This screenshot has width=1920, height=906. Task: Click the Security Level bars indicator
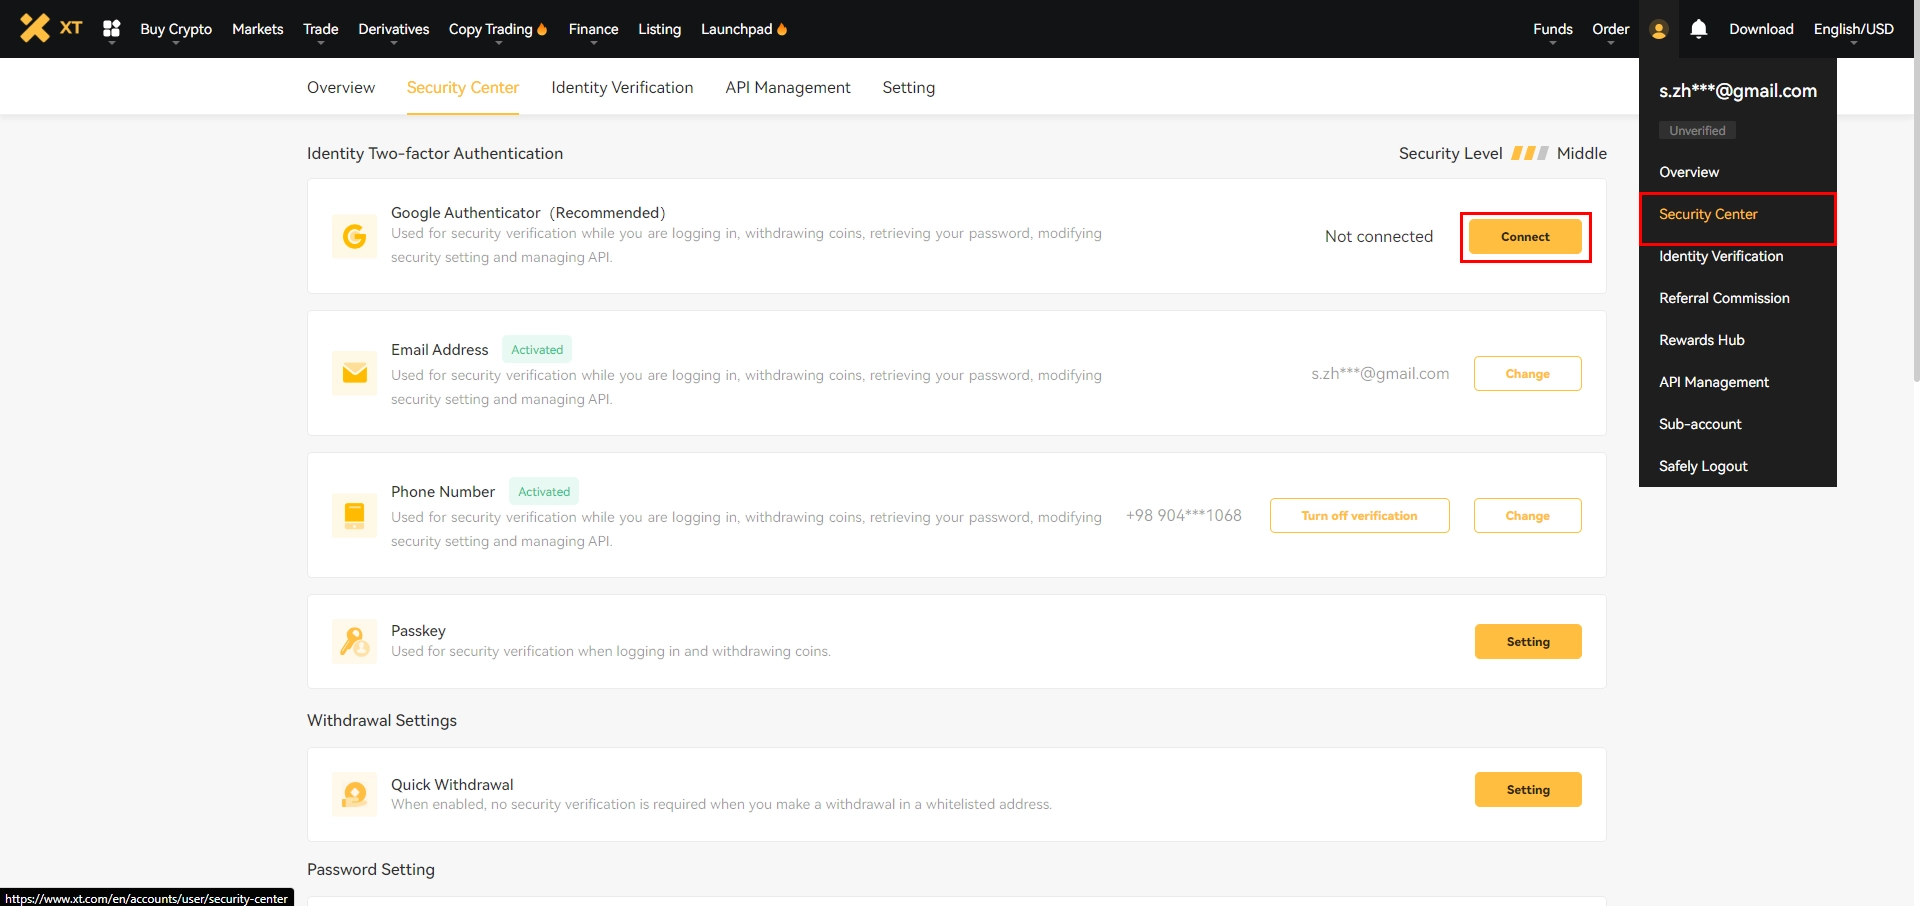[x=1529, y=153]
